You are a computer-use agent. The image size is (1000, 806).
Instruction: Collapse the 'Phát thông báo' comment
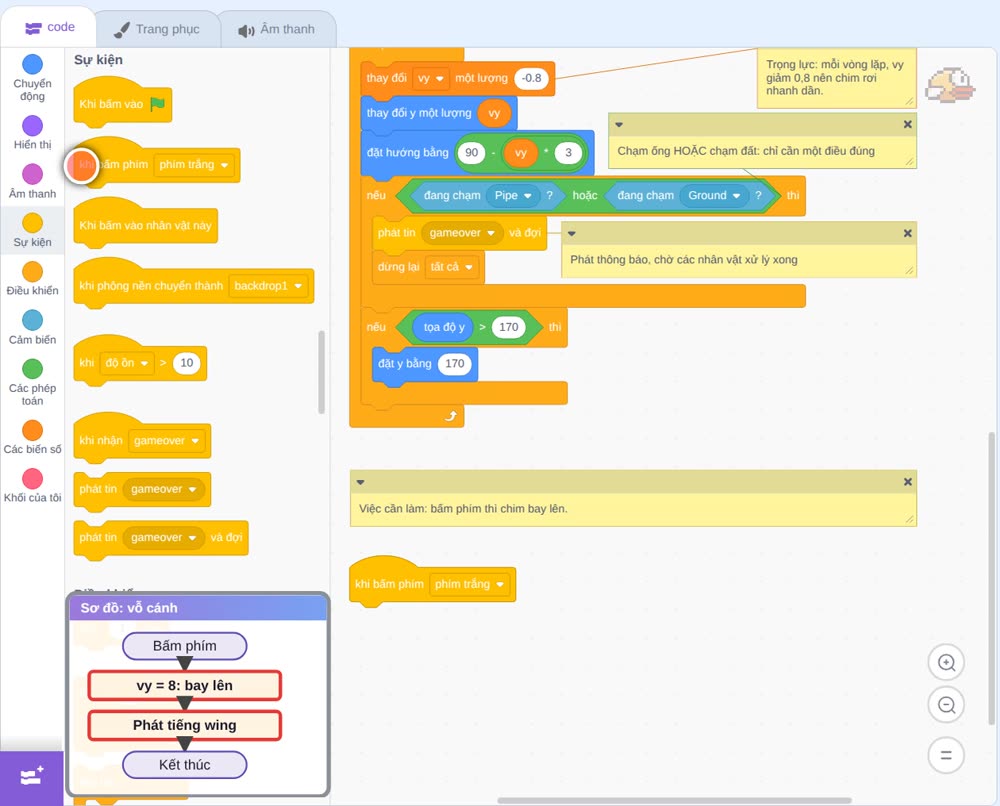tap(571, 234)
